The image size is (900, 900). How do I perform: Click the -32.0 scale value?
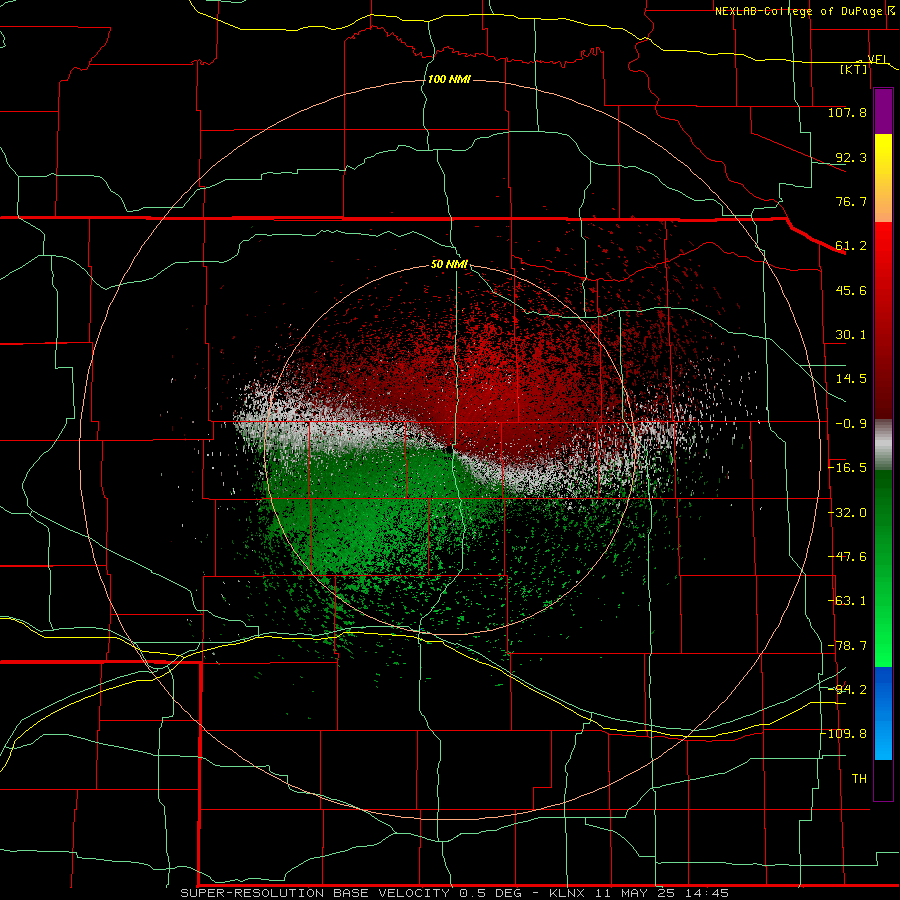coord(847,513)
